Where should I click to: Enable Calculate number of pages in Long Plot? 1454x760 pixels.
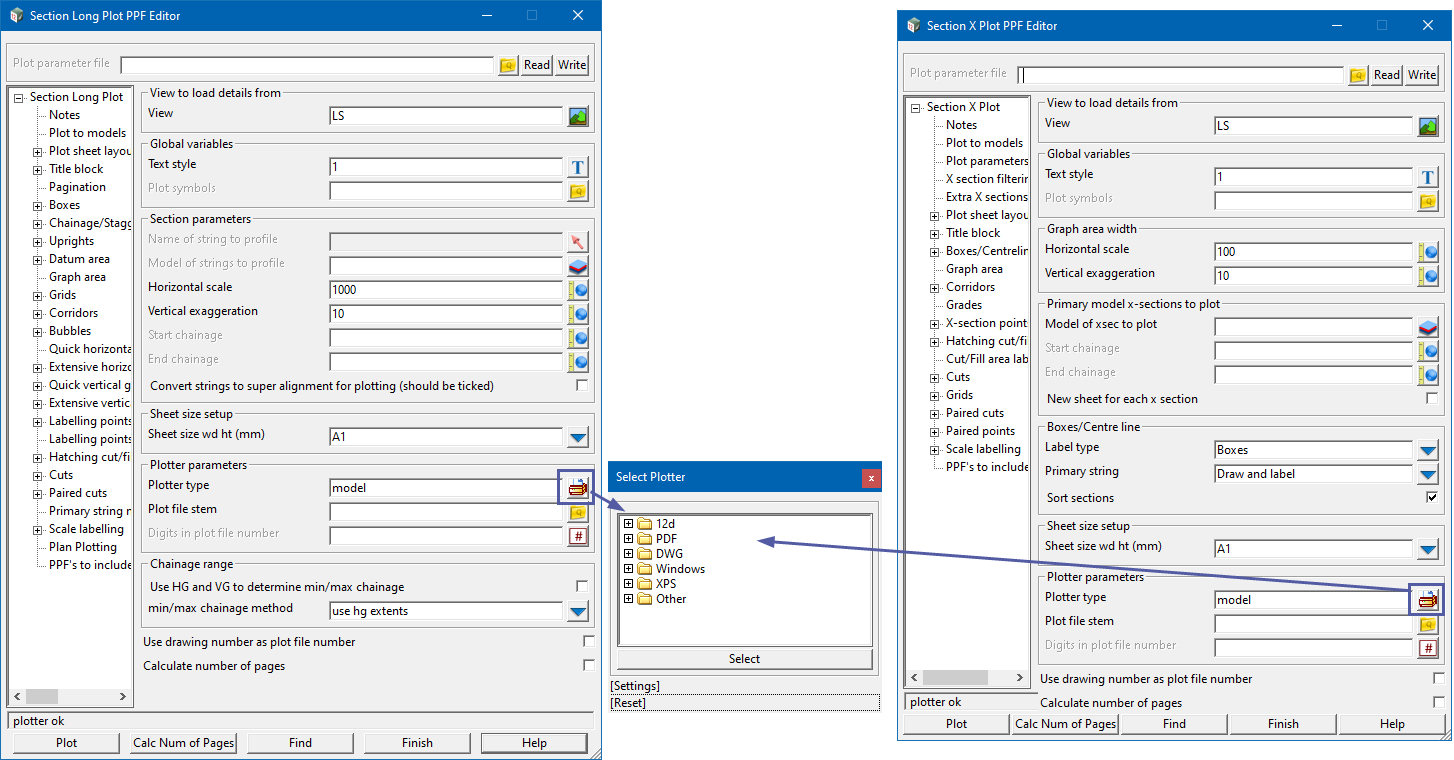point(588,666)
